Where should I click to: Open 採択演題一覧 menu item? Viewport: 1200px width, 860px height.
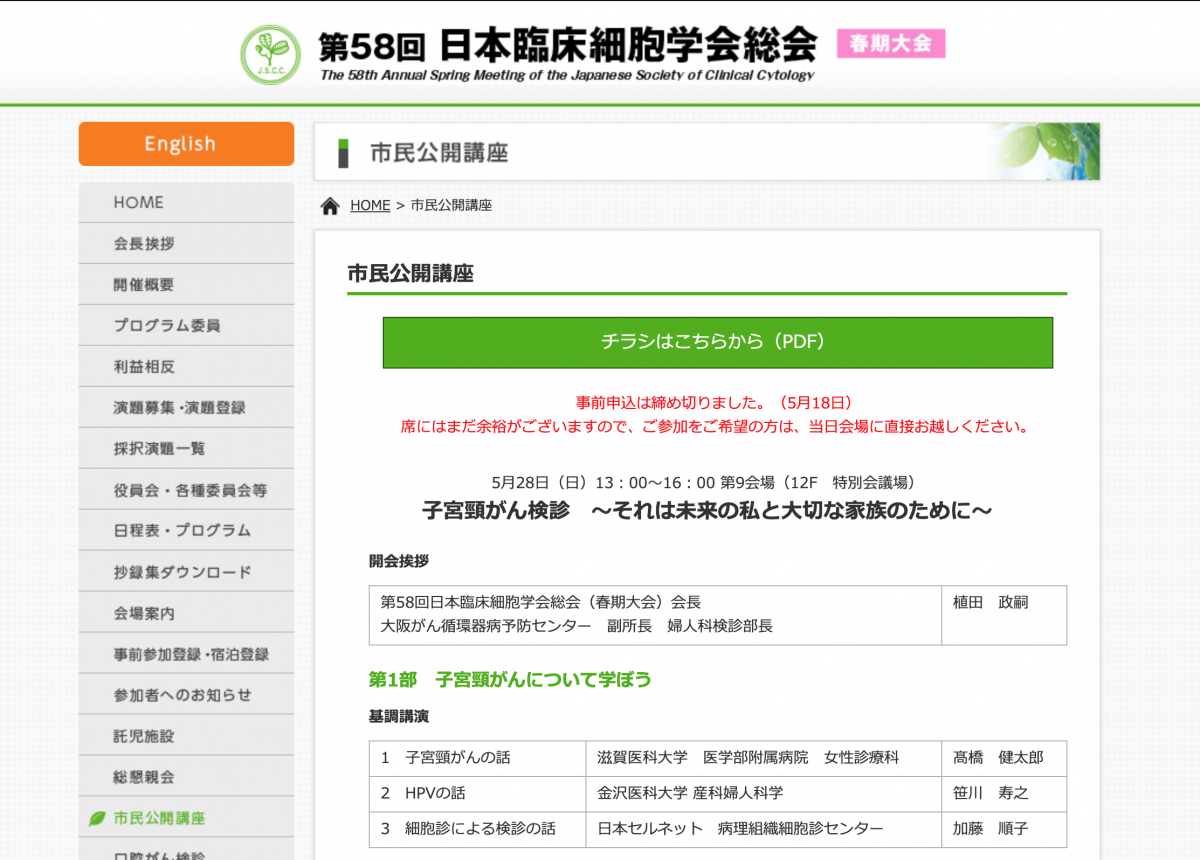pos(186,448)
